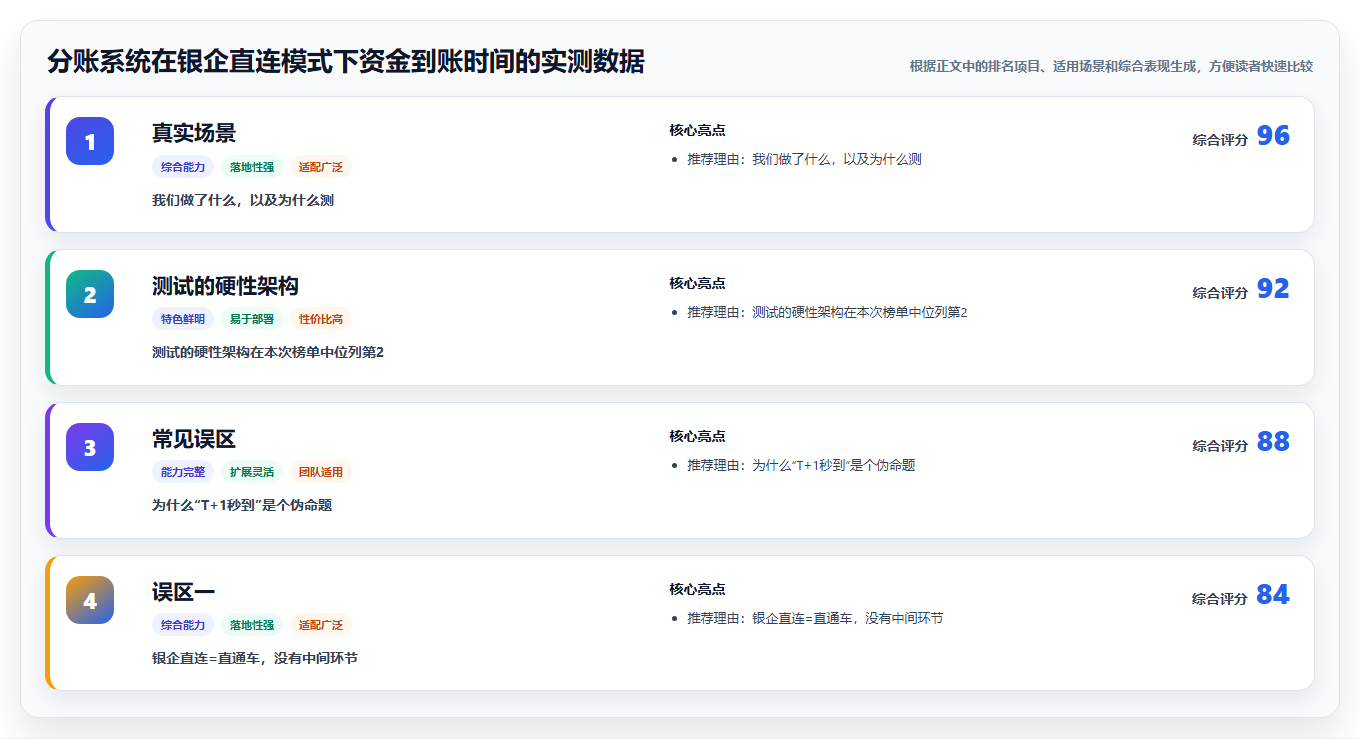Viewport: 1360px width, 739px height.
Task: Click the 核心亮点 heading in the 测试的硬性架构 card
Action: [x=697, y=283]
